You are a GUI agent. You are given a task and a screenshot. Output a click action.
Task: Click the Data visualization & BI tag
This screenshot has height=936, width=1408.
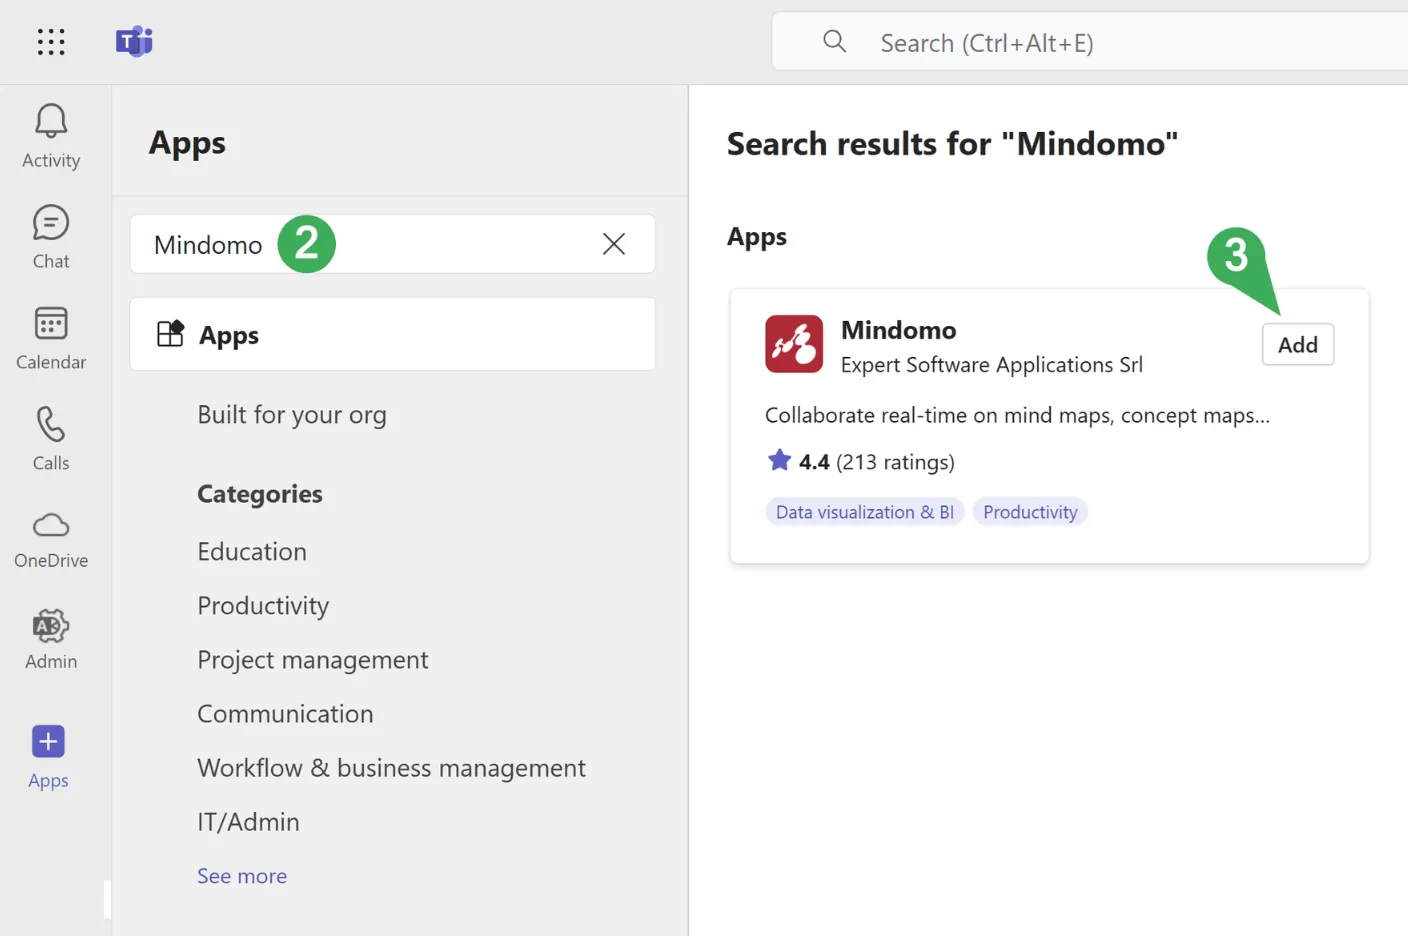[x=864, y=512]
